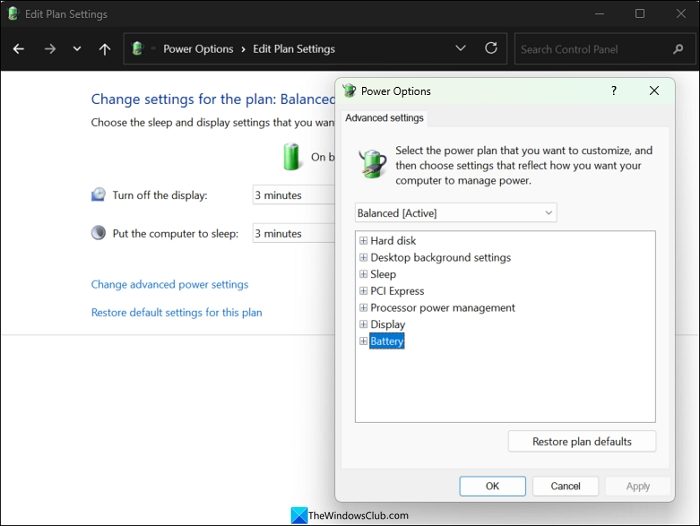Click Restore plan defaults button

(582, 441)
